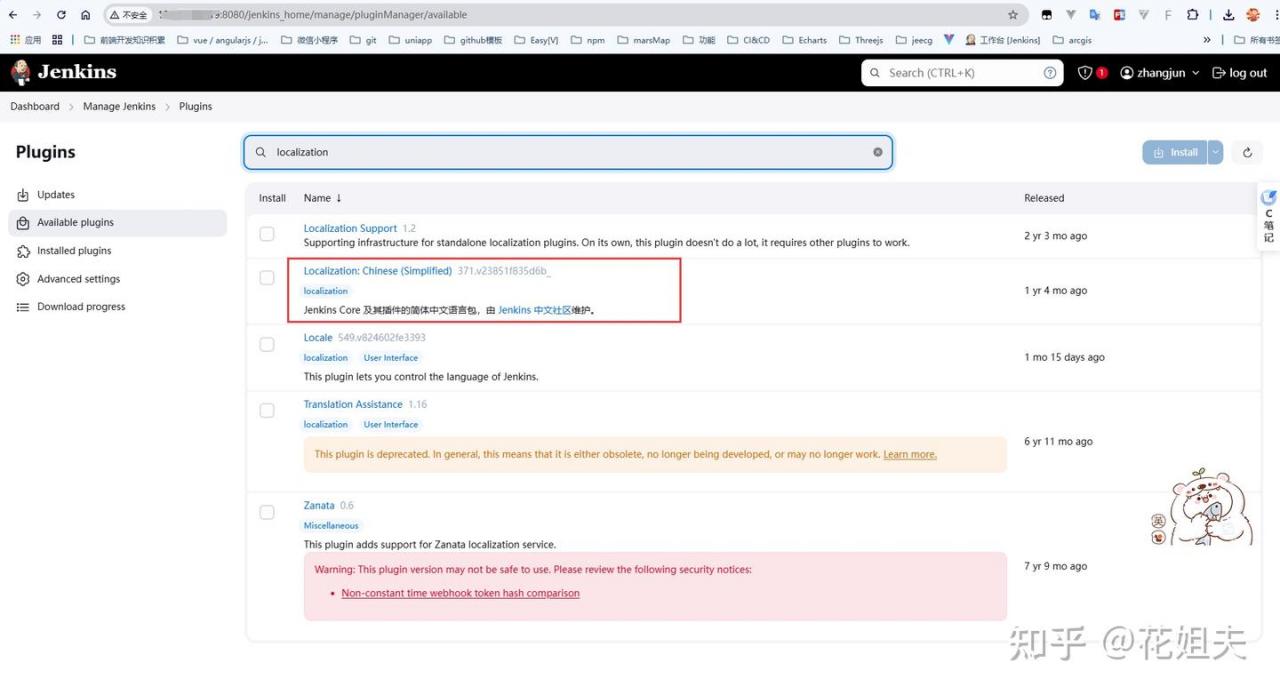Go back with the browser back arrow
This screenshot has width=1280, height=695.
click(13, 15)
